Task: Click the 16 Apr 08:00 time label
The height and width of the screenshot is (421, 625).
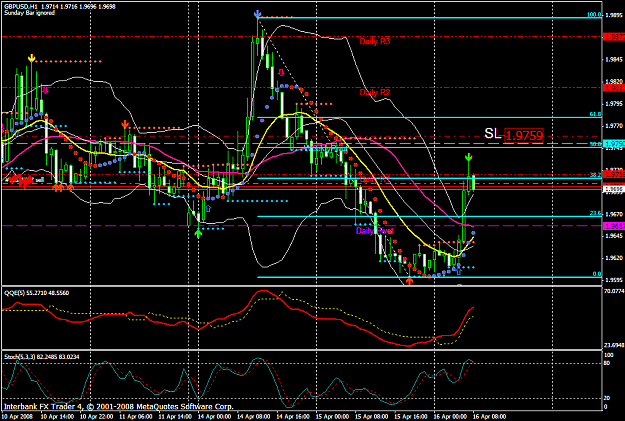Action: point(489,417)
